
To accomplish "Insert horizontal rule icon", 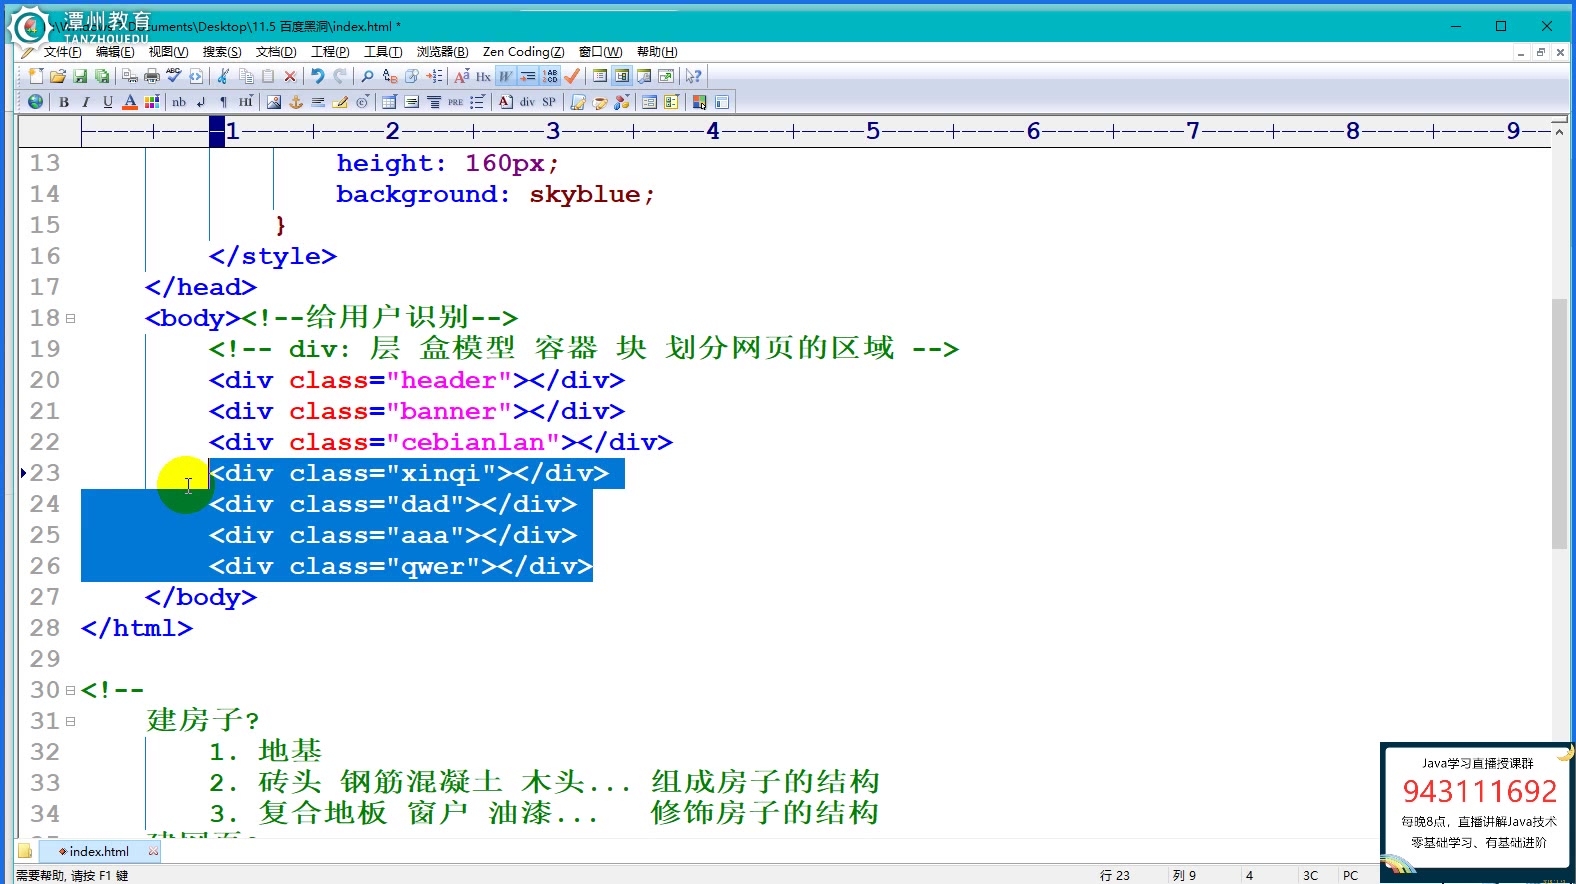I will click(318, 102).
